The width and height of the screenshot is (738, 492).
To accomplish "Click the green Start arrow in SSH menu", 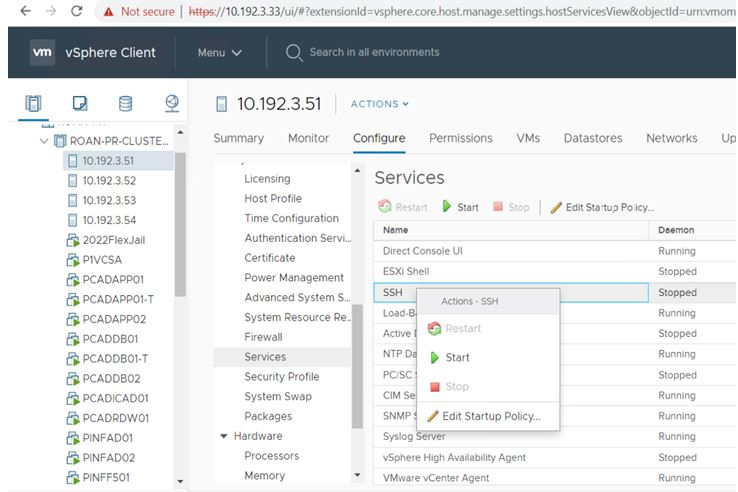I will point(434,357).
